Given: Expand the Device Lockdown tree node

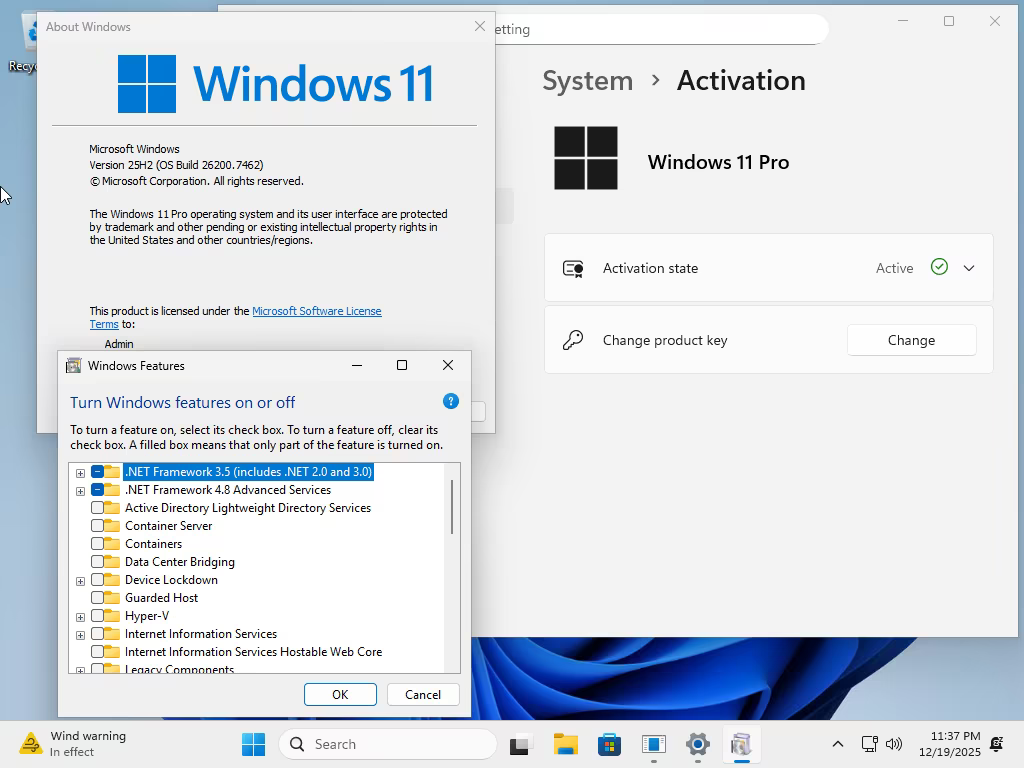Looking at the screenshot, I should [x=80, y=581].
